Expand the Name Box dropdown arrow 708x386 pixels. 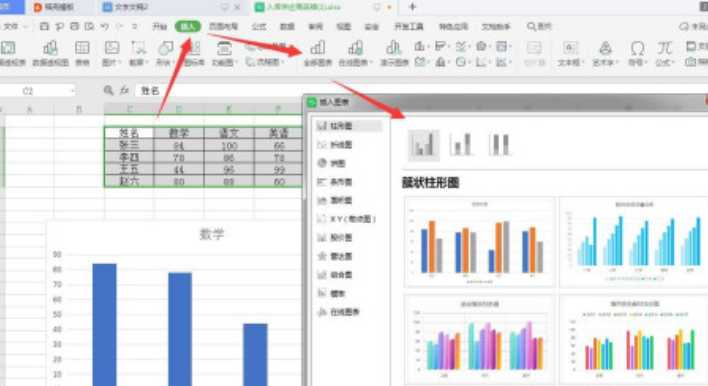(x=72, y=91)
